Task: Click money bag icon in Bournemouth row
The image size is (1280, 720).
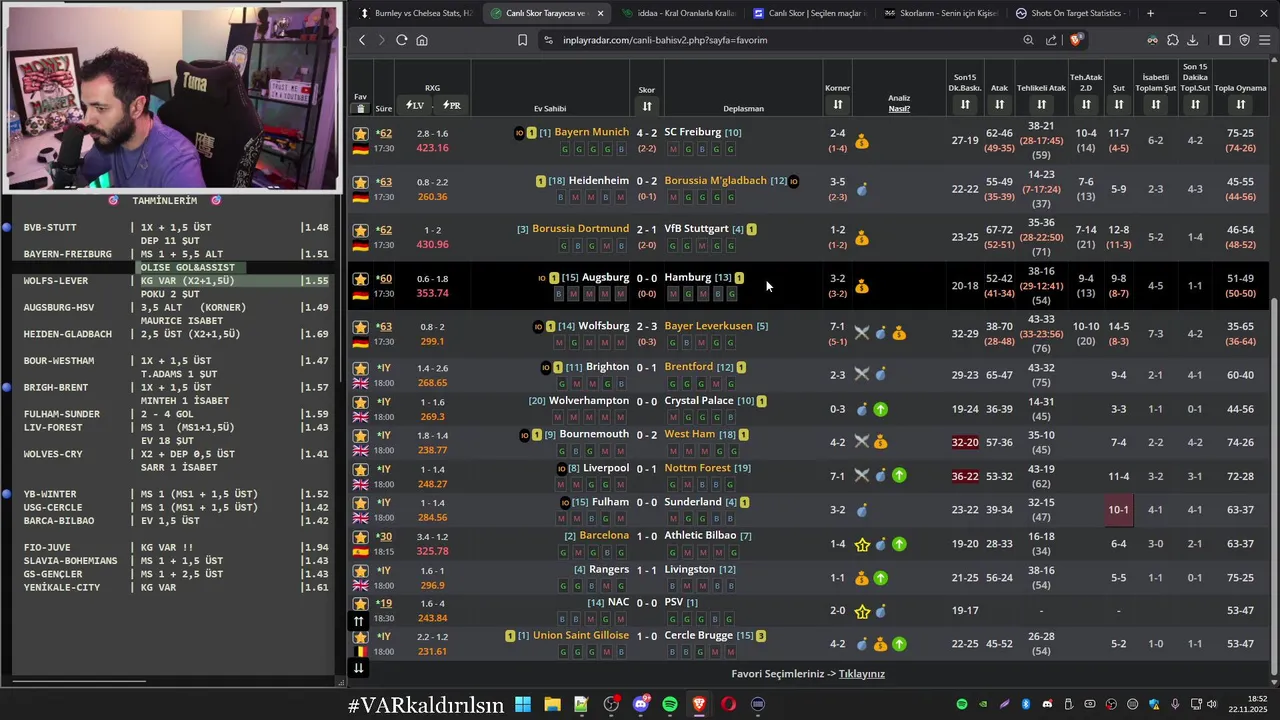Action: pyautogui.click(x=881, y=442)
